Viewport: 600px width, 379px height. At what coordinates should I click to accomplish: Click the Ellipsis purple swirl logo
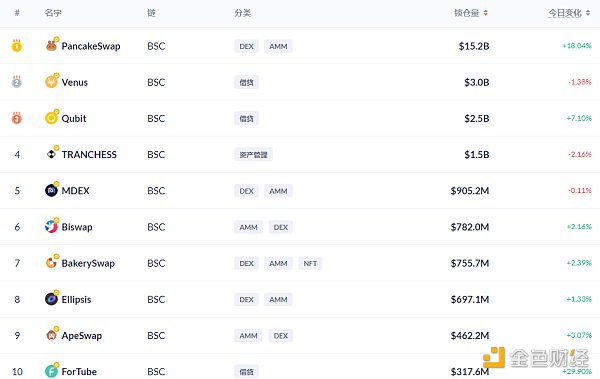click(51, 299)
